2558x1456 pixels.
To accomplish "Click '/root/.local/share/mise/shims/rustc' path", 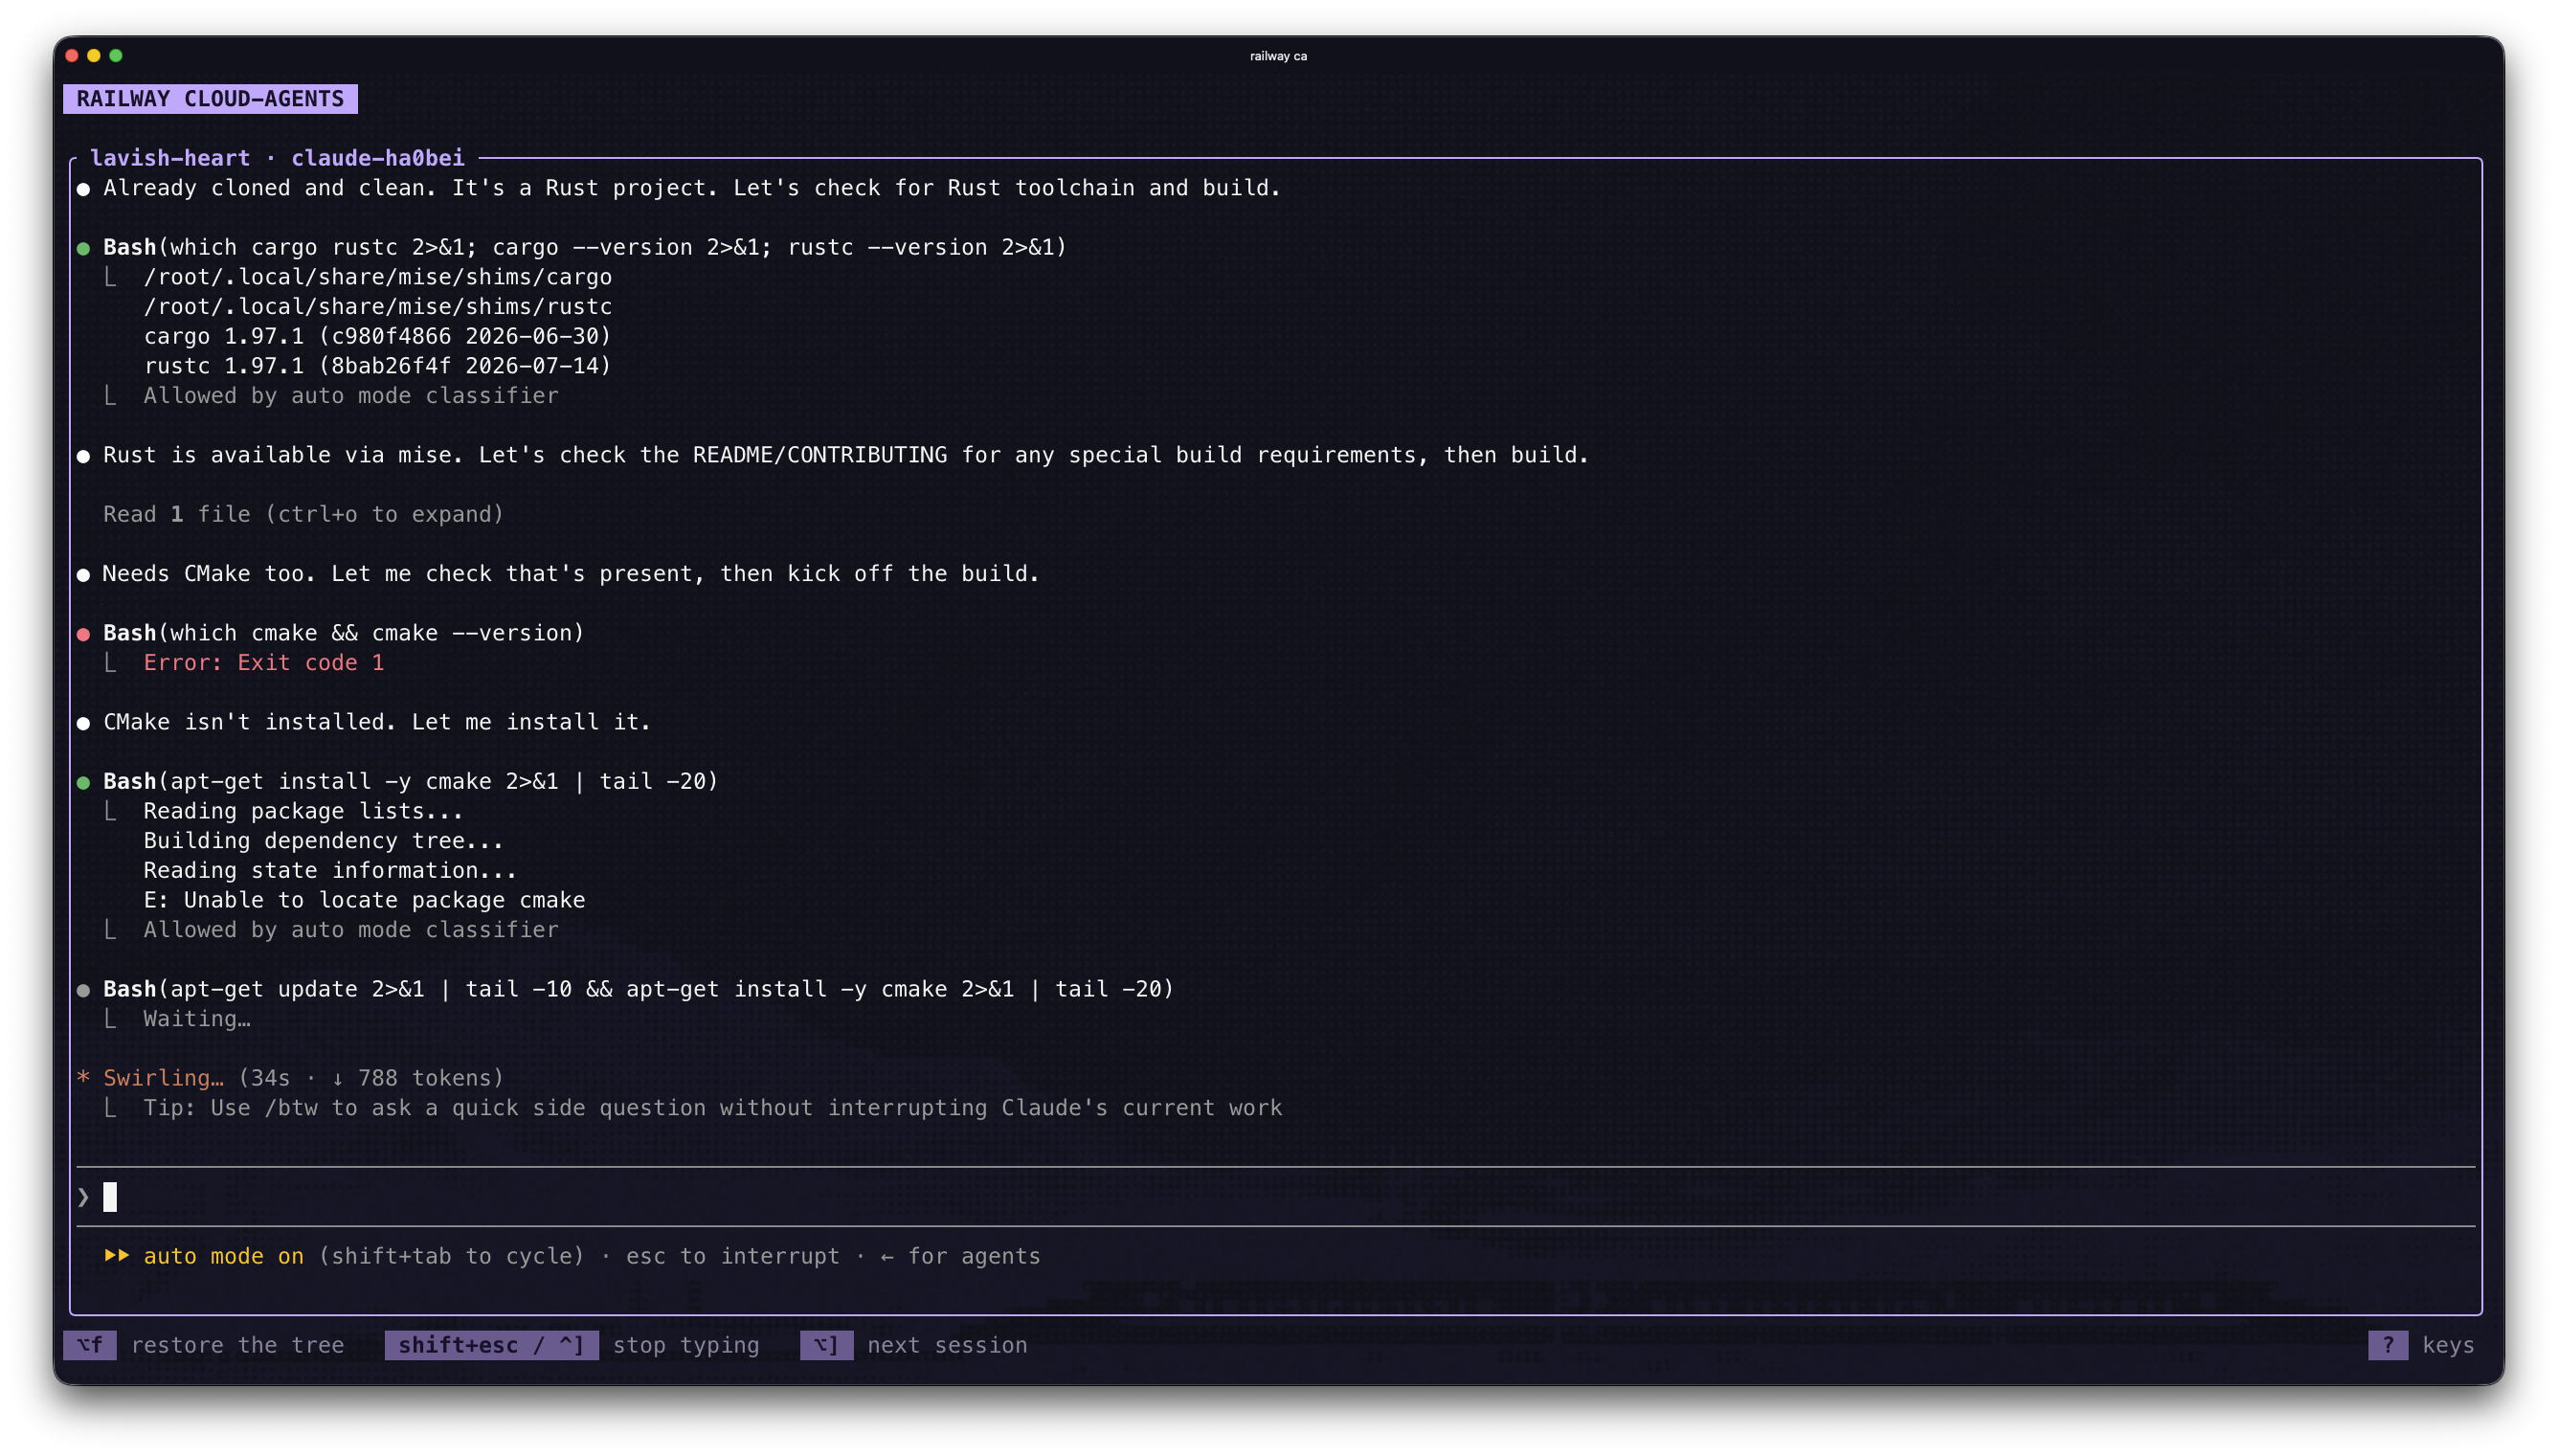I will point(377,307).
